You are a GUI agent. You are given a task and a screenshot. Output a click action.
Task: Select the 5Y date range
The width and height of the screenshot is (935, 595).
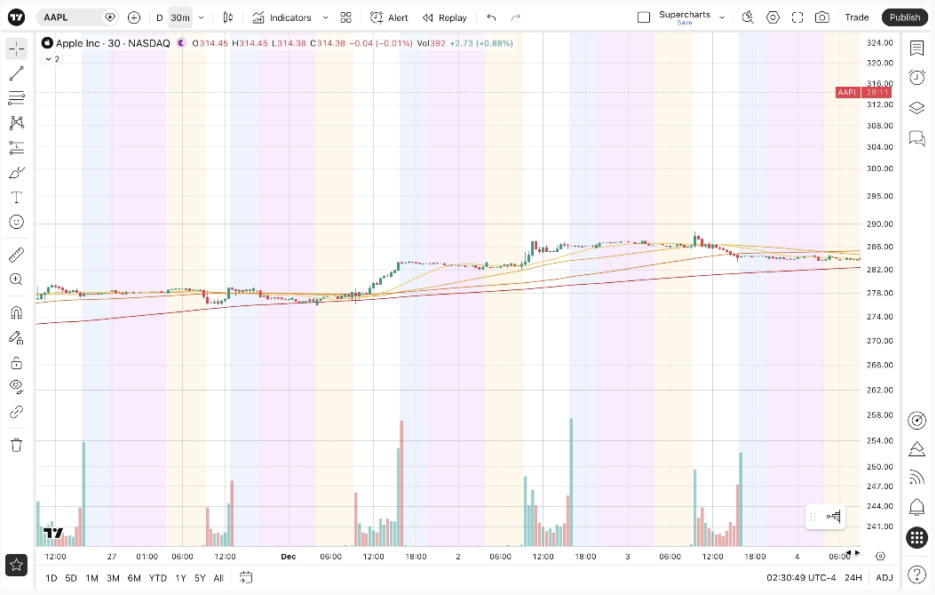pyautogui.click(x=200, y=578)
